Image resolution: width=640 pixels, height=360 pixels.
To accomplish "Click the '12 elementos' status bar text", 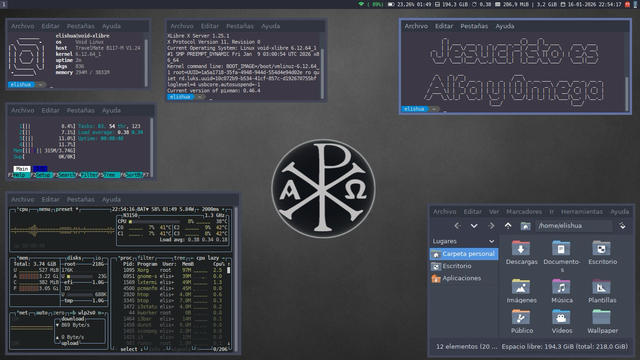I will pos(467,347).
